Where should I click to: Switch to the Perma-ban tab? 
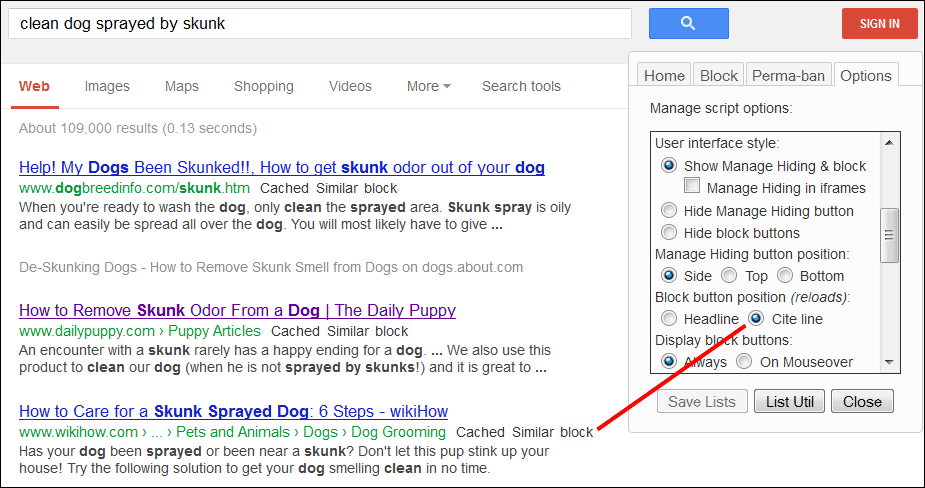click(789, 76)
